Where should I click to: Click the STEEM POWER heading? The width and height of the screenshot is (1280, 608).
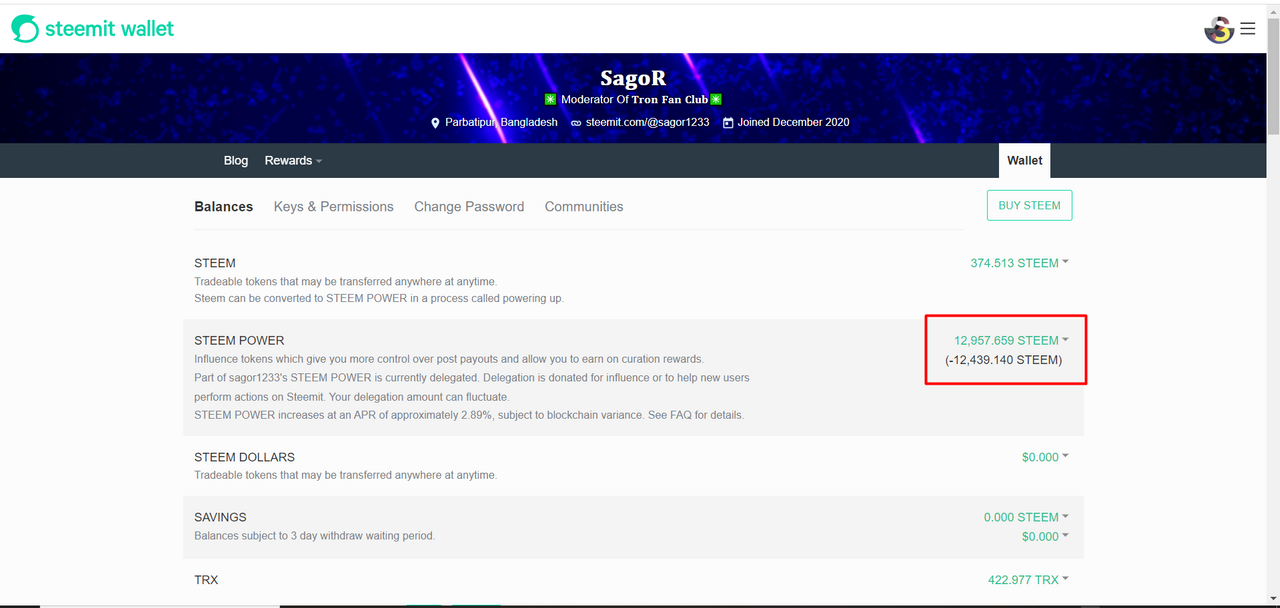tap(239, 341)
